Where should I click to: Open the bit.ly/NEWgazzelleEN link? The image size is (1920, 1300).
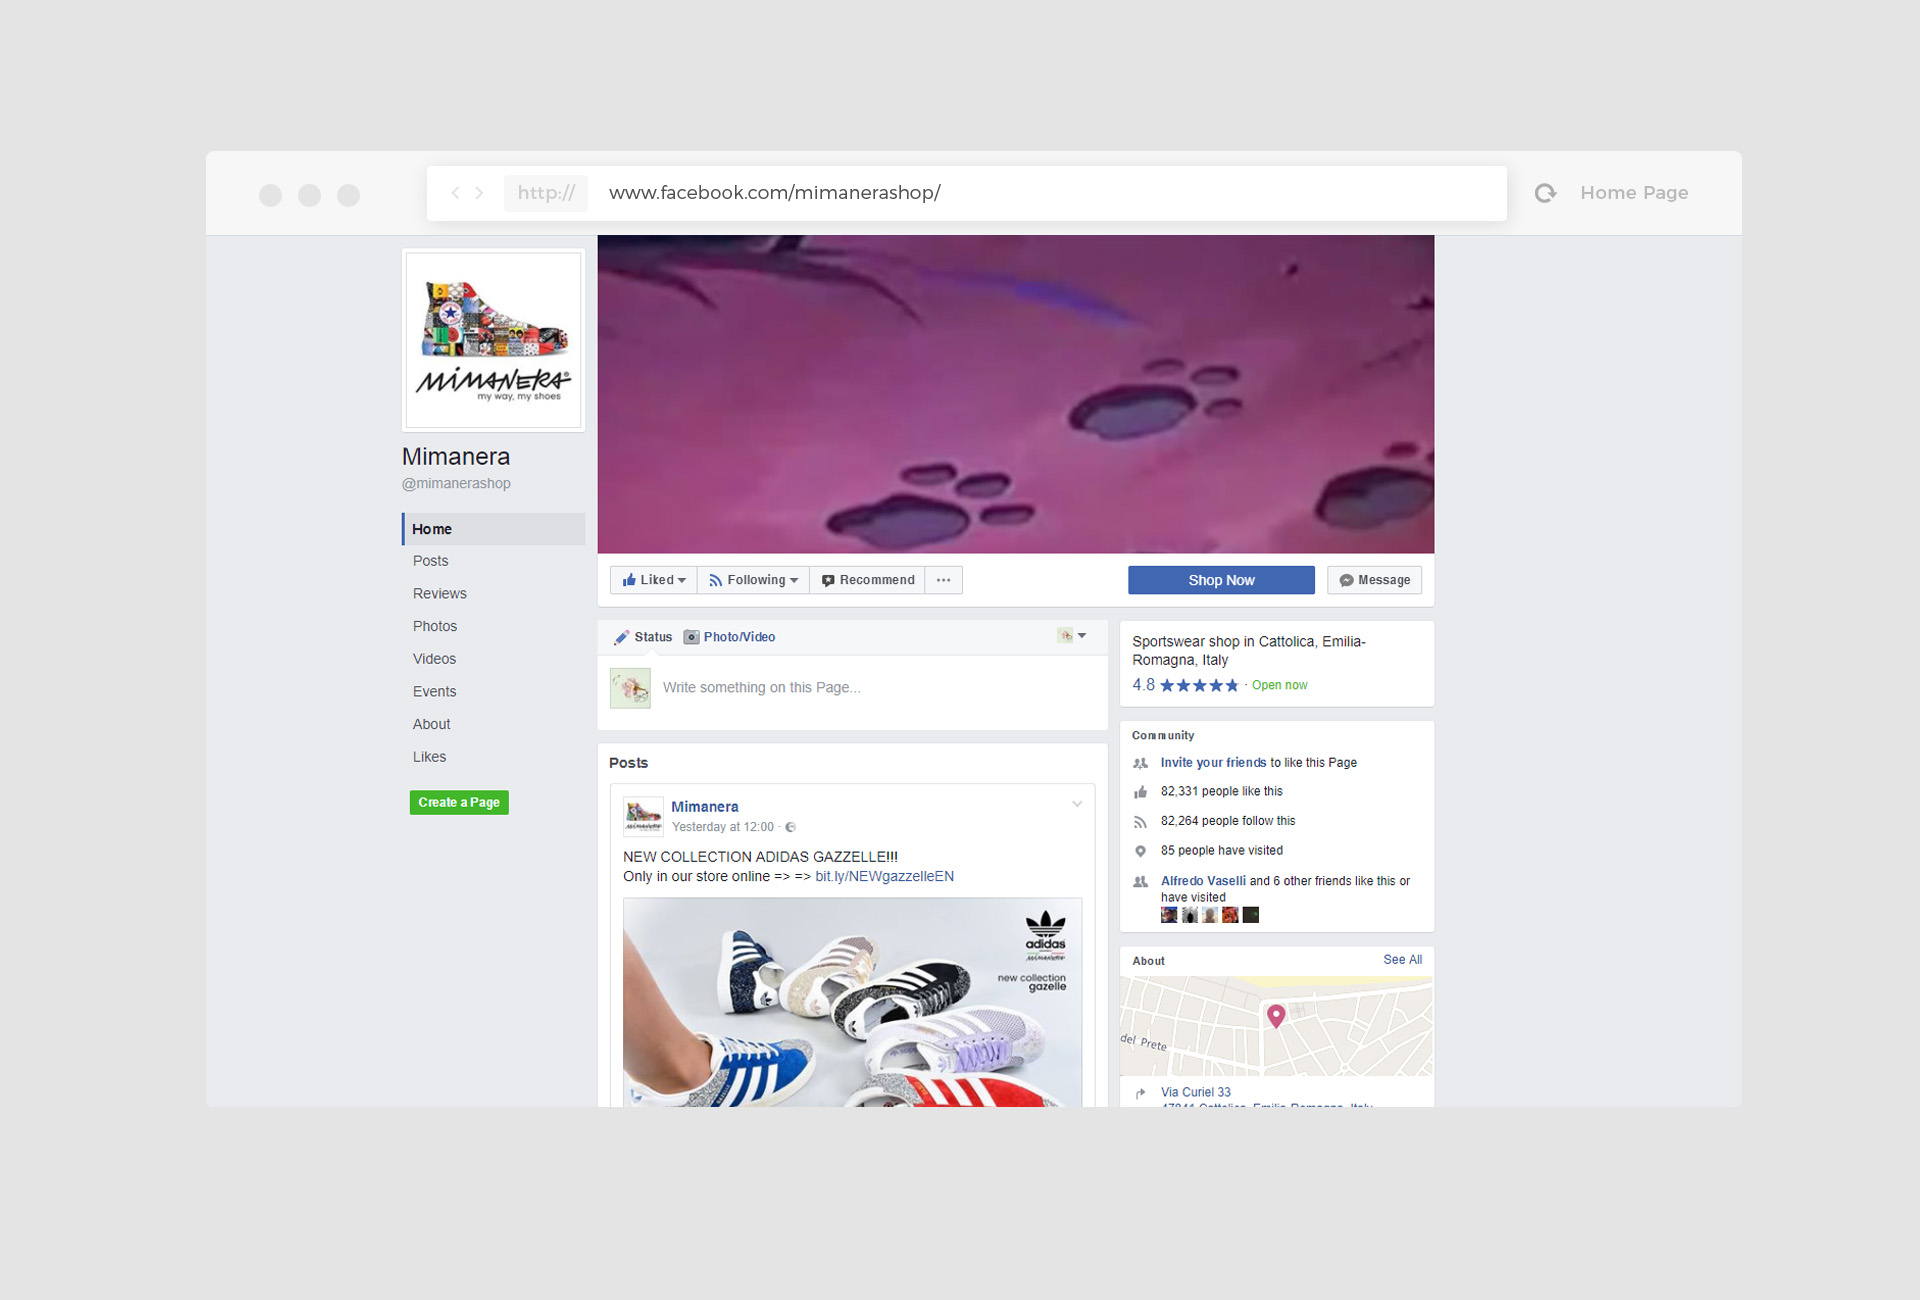884,877
